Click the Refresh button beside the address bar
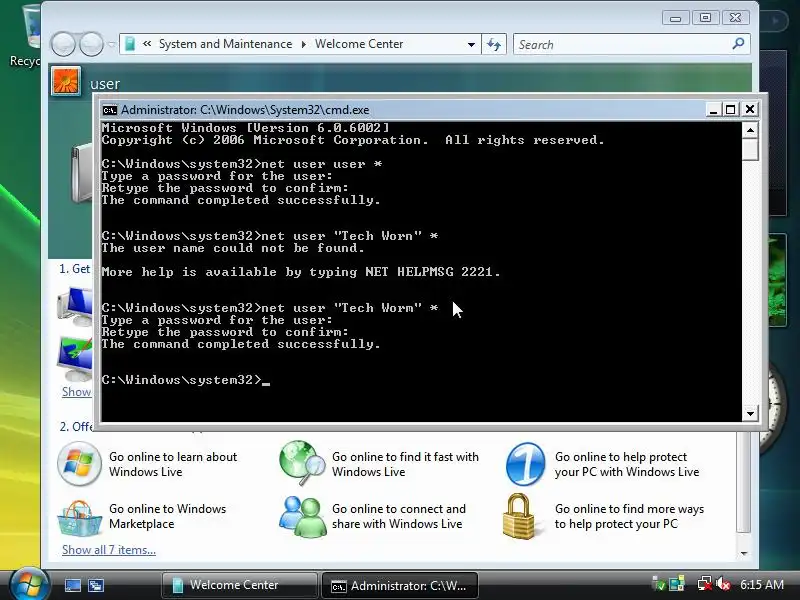The width and height of the screenshot is (800, 600). click(494, 44)
